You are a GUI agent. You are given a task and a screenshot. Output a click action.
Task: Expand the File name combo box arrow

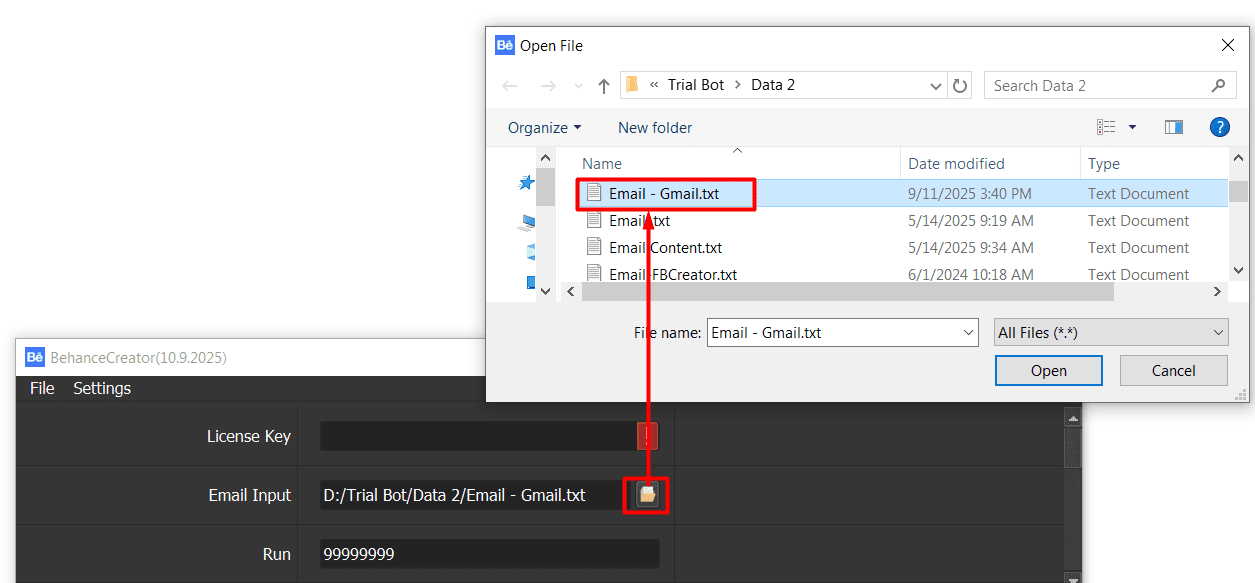pos(967,333)
